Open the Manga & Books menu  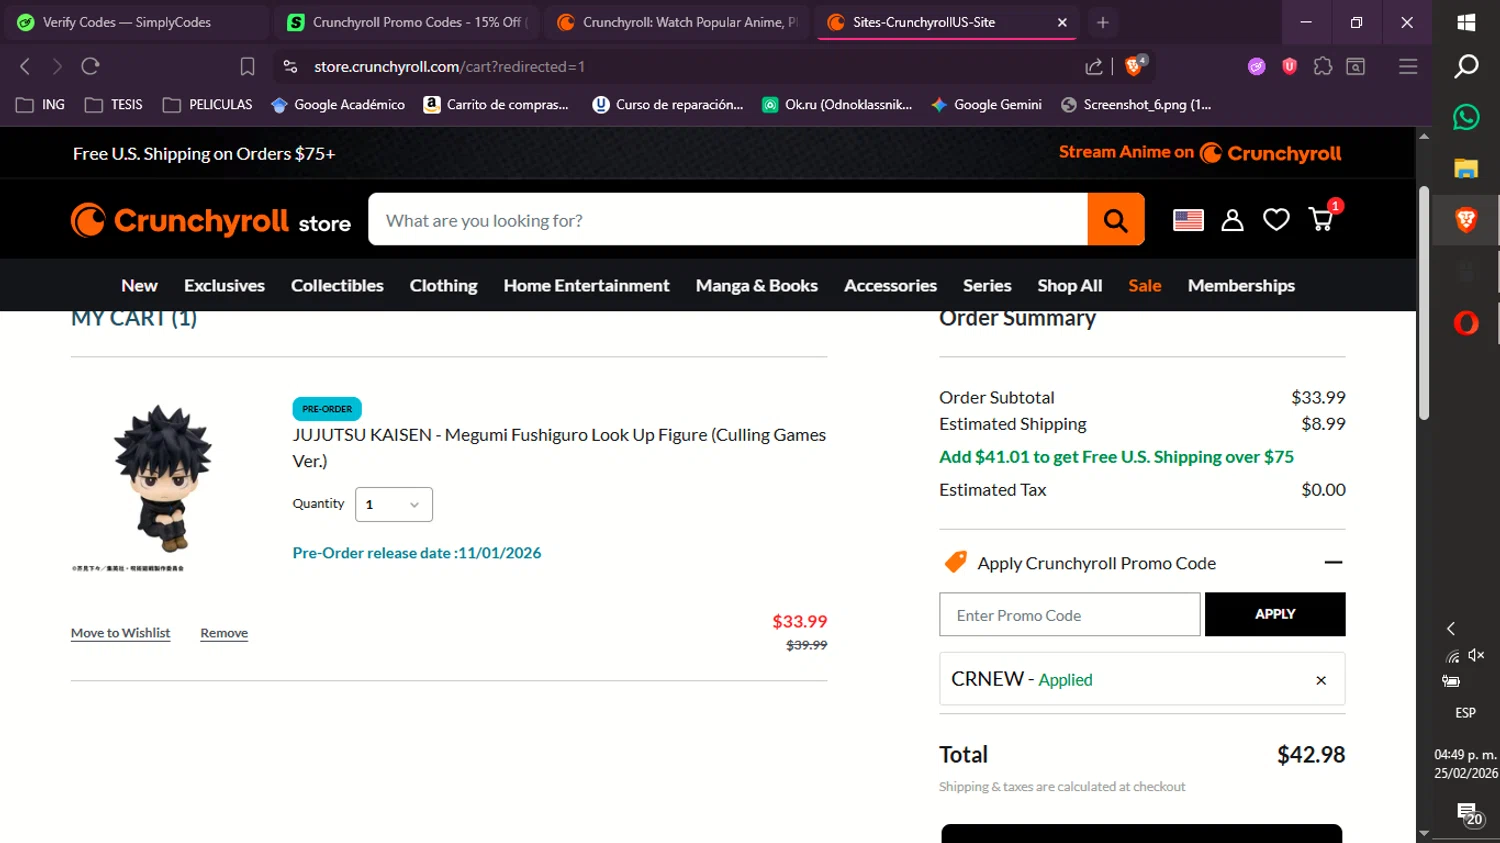tap(757, 286)
